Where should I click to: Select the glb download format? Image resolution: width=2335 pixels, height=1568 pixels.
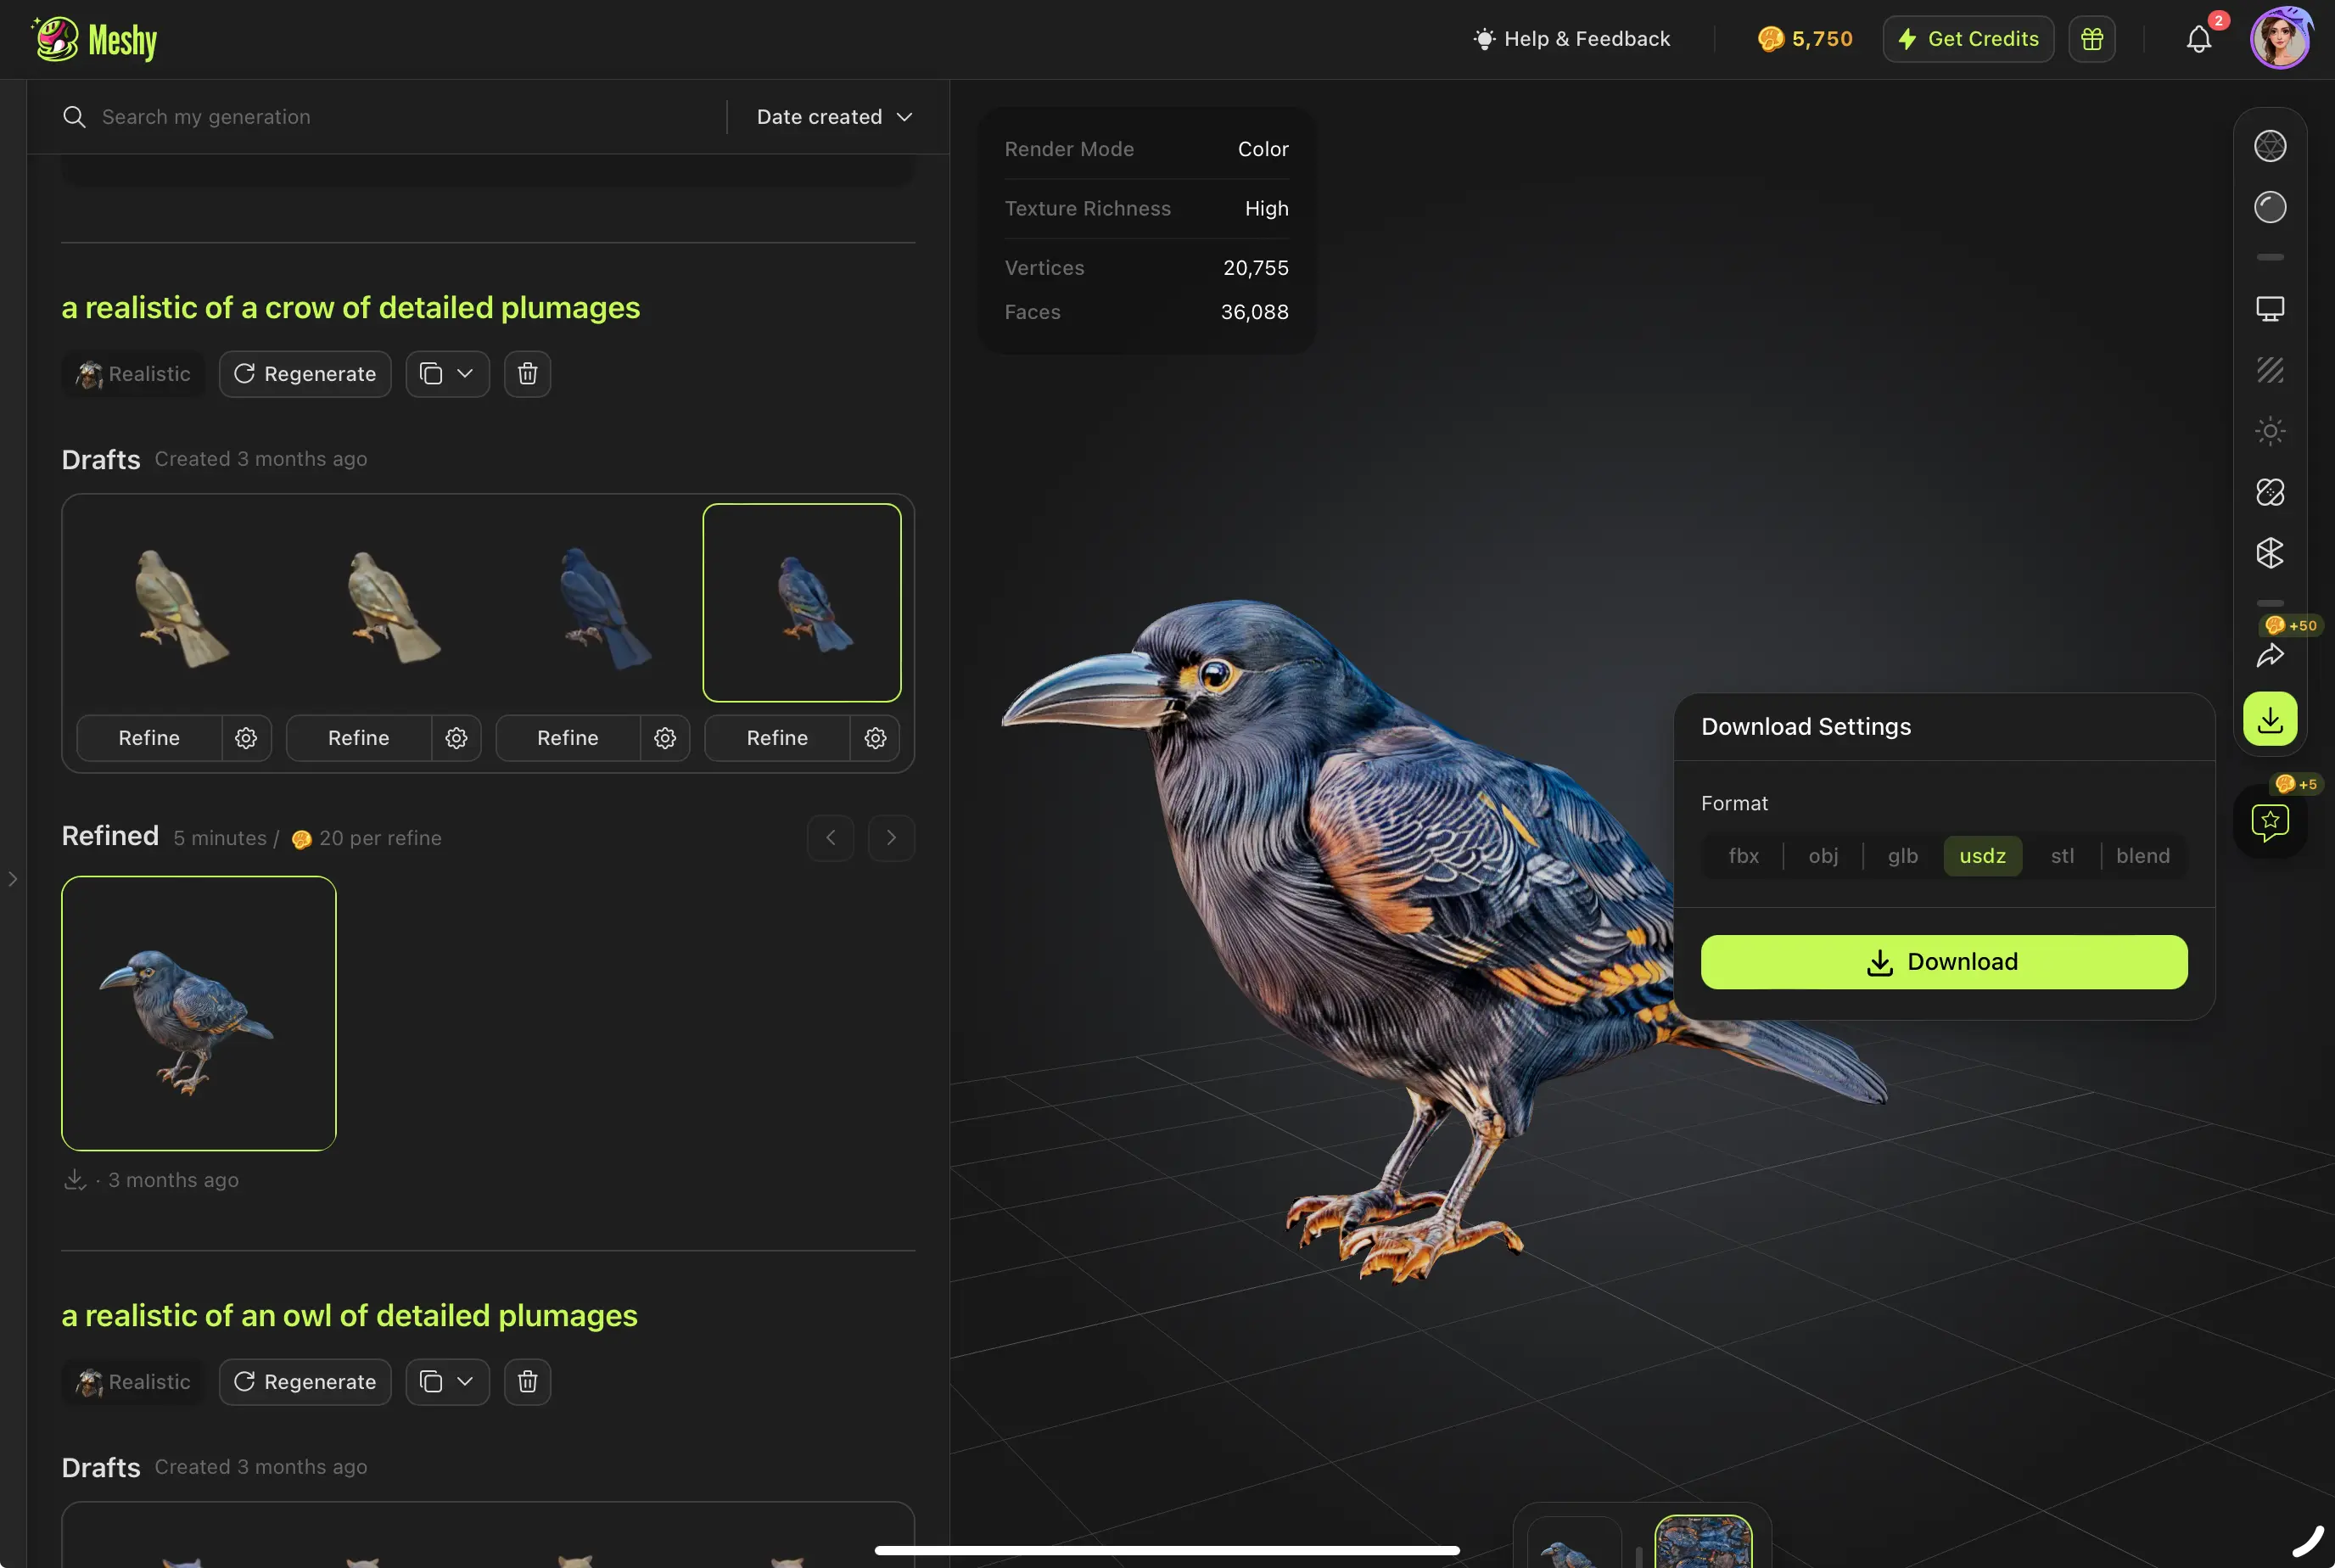(x=1902, y=856)
